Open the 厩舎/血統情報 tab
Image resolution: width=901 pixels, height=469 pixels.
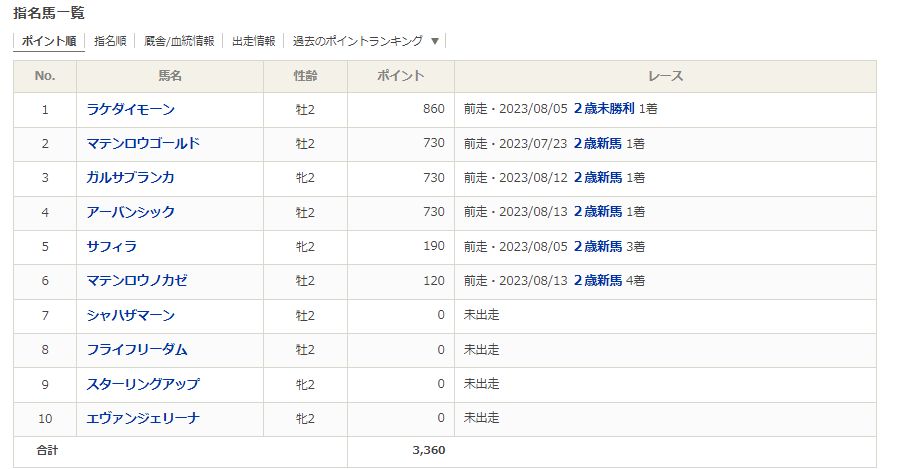179,41
